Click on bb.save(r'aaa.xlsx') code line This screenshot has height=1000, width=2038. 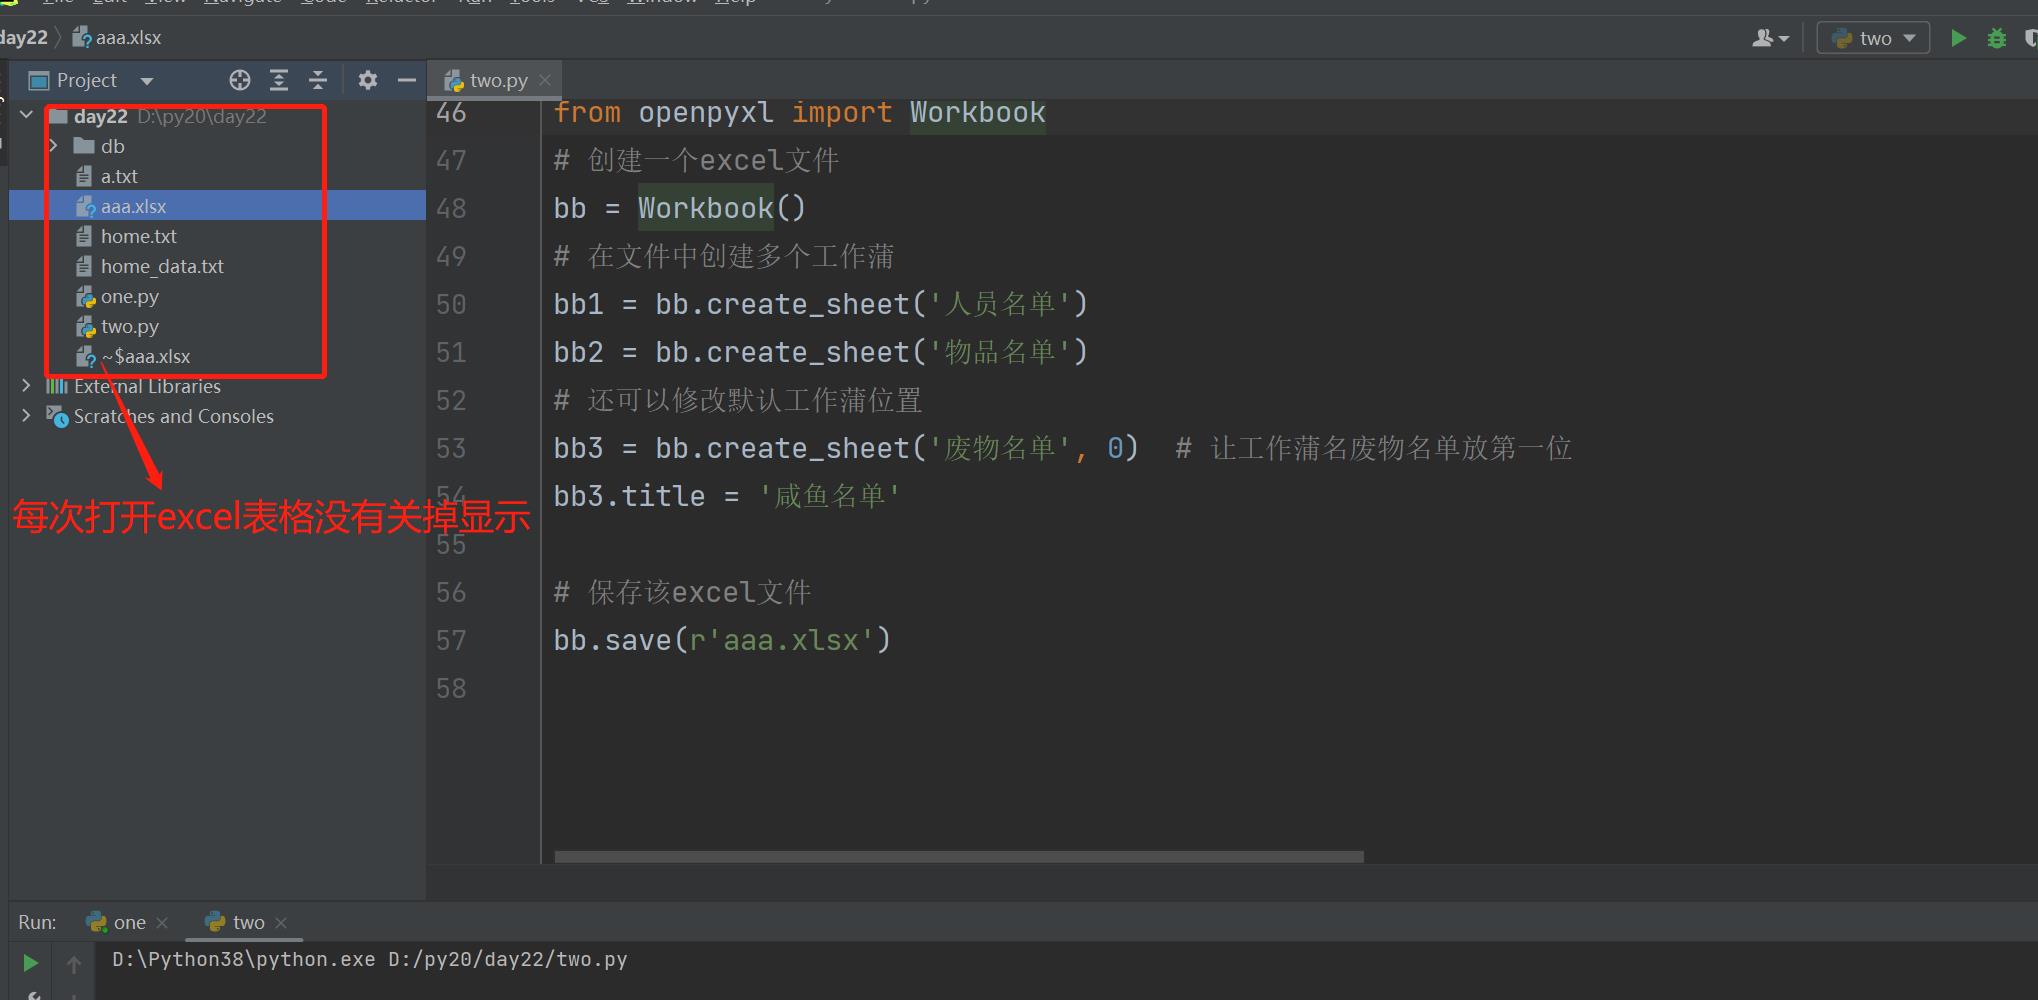(x=722, y=640)
